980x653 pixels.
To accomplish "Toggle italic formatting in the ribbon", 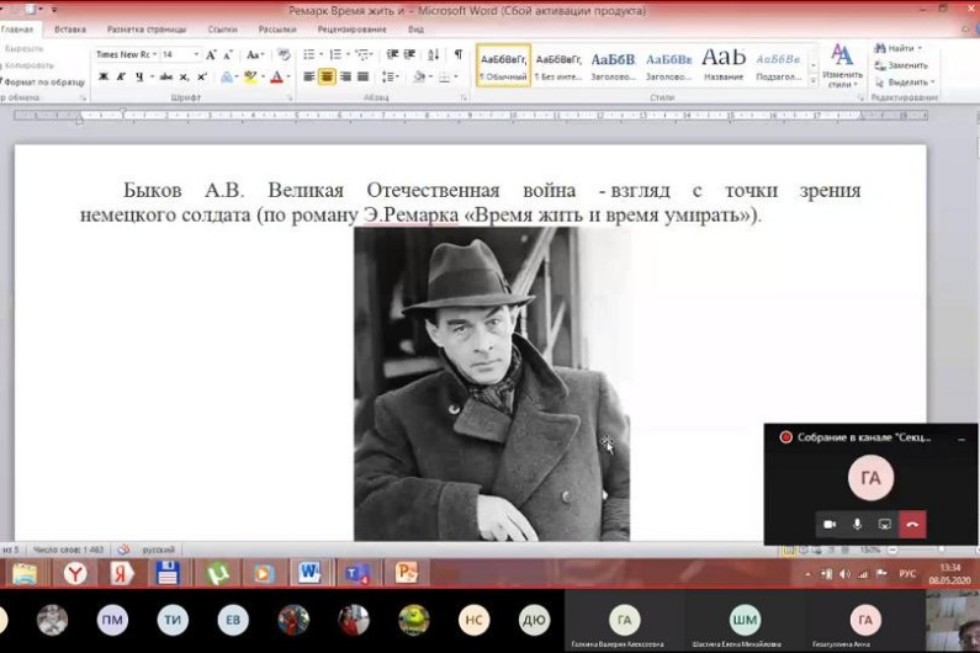I will pos(119,77).
